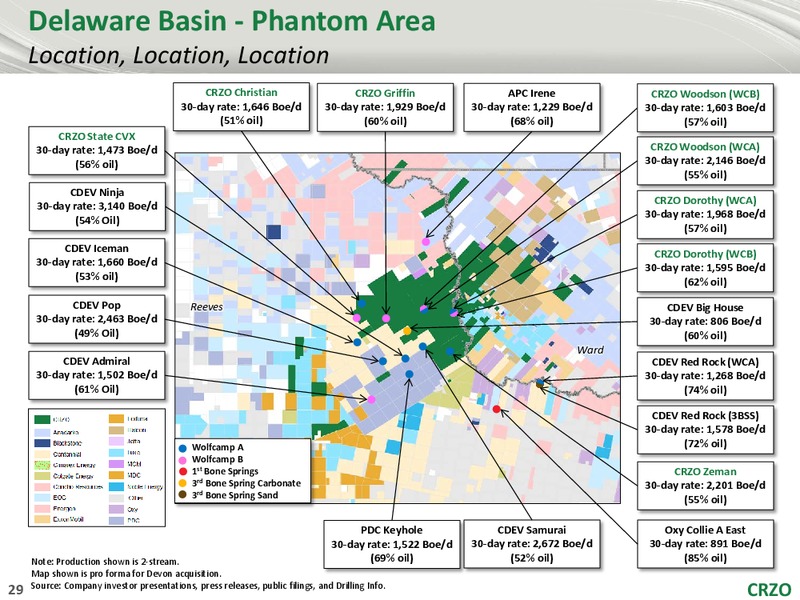Click the CDEV Ninja callout box
Viewport: 800px width, 600px height.
pos(97,206)
